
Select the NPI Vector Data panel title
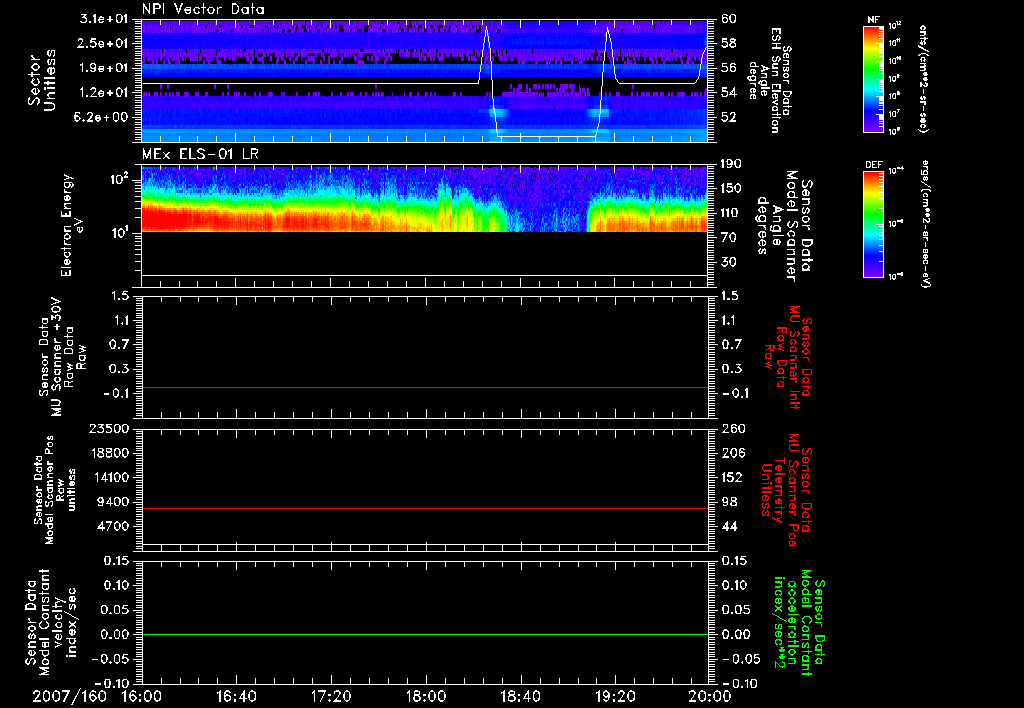203,9
